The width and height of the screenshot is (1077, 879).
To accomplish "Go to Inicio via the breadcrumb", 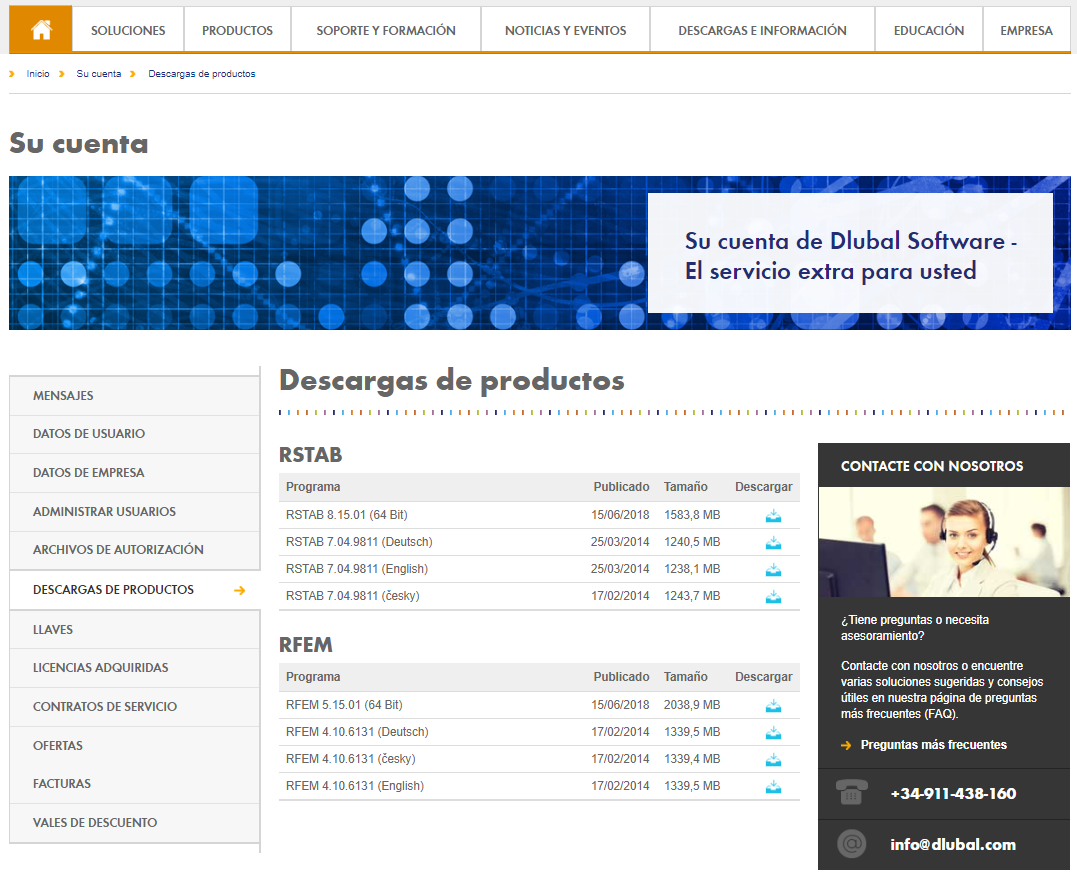I will pyautogui.click(x=37, y=73).
